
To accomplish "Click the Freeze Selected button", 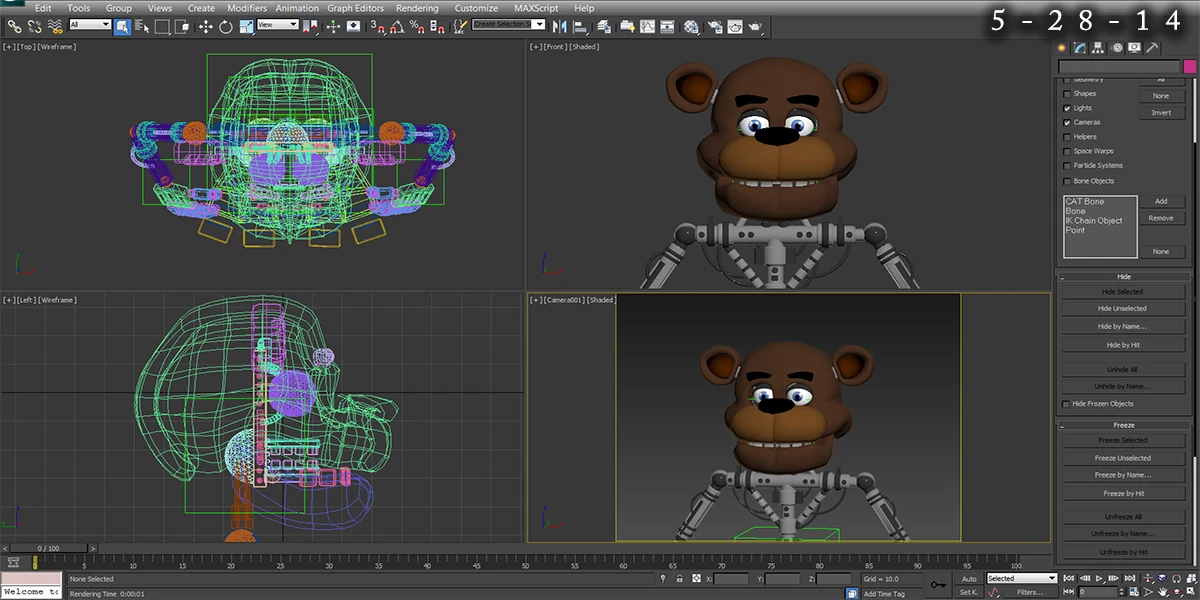I will pyautogui.click(x=1123, y=440).
